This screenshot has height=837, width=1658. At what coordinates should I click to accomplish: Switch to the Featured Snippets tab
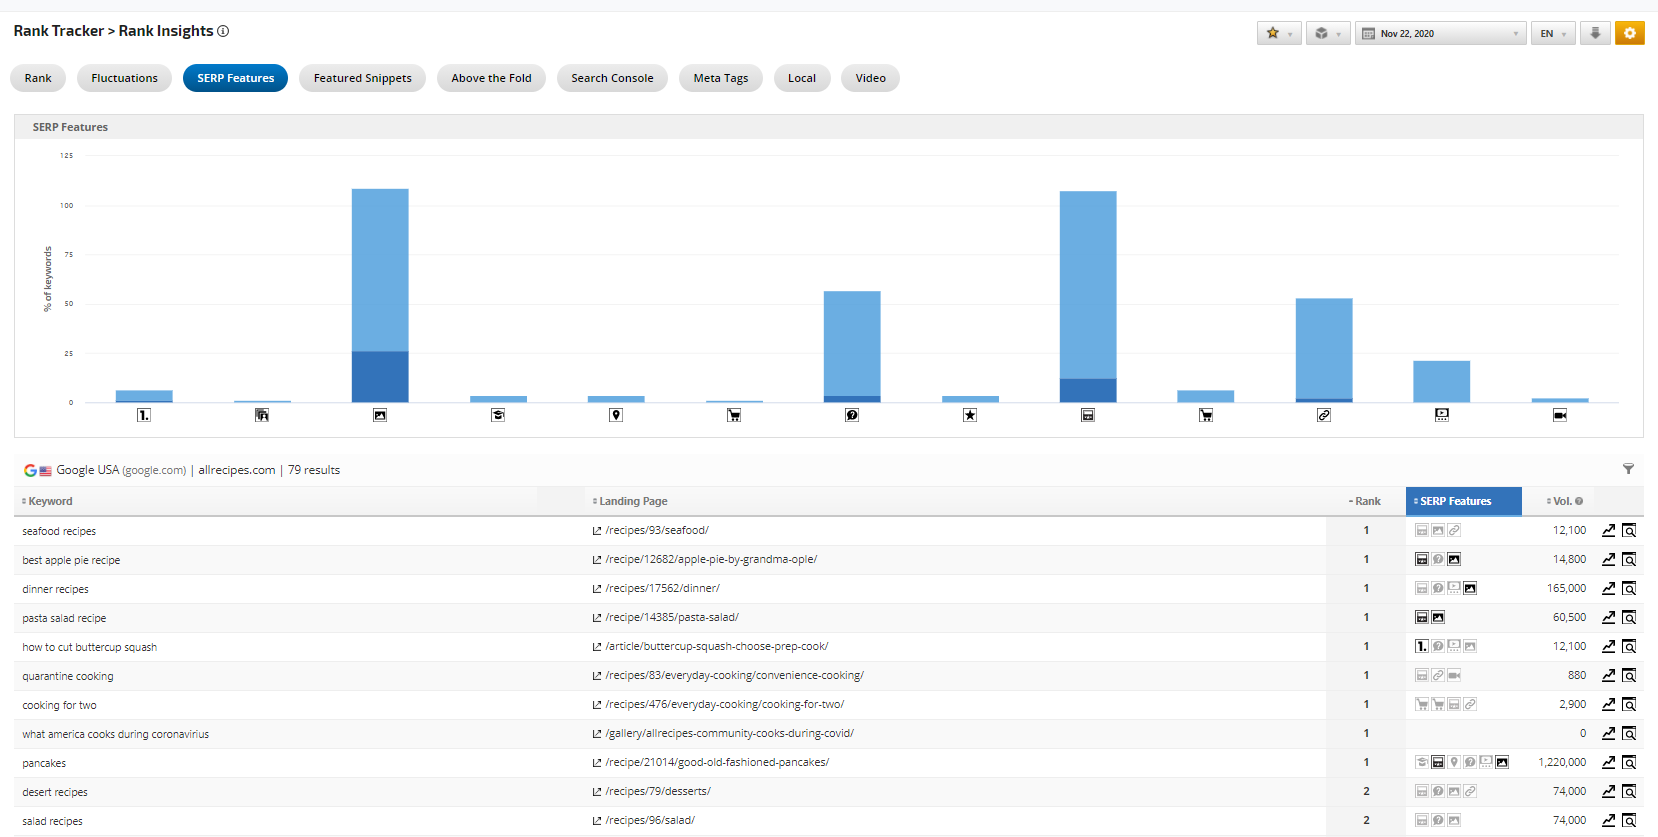362,78
